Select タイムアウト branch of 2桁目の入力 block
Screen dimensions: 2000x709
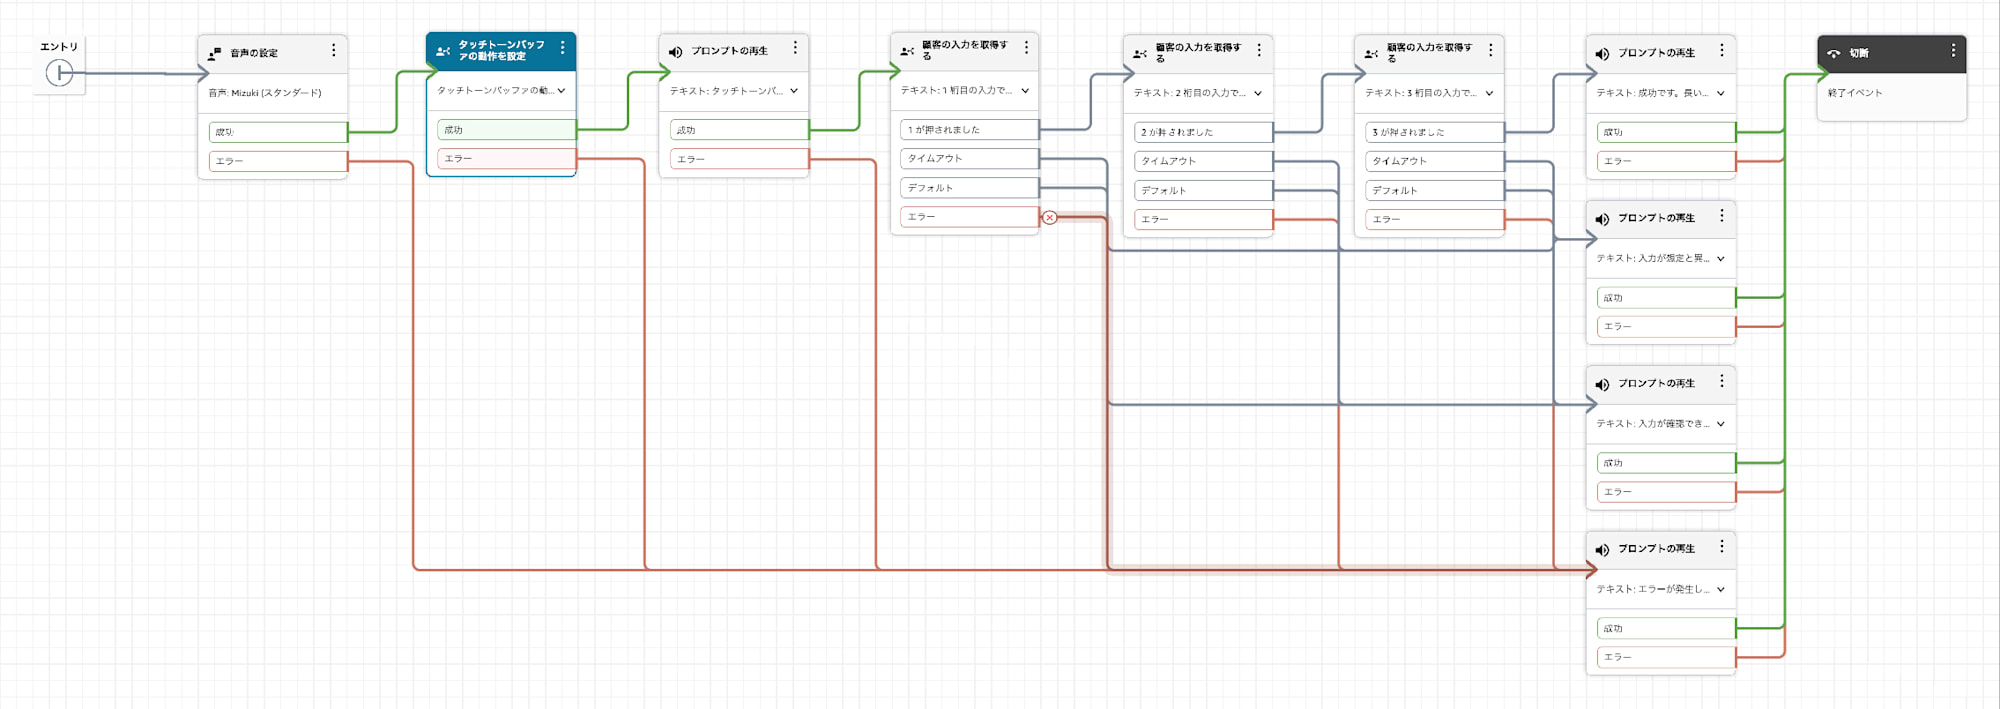coord(1204,161)
